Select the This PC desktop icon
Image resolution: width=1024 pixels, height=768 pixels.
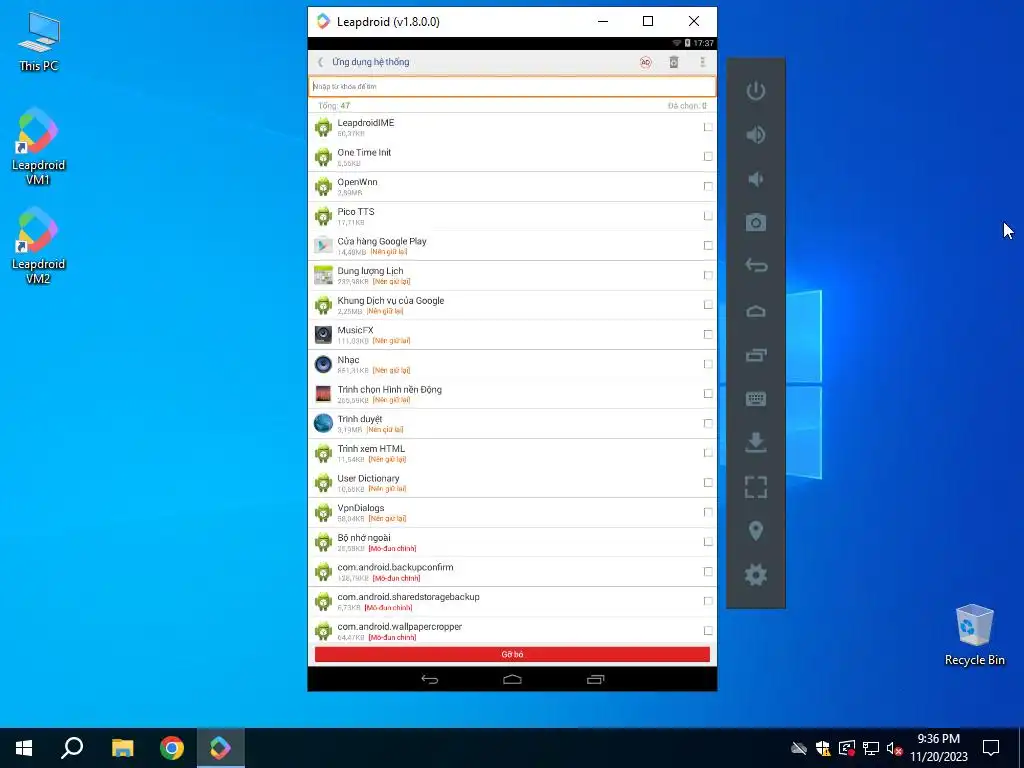(x=39, y=41)
